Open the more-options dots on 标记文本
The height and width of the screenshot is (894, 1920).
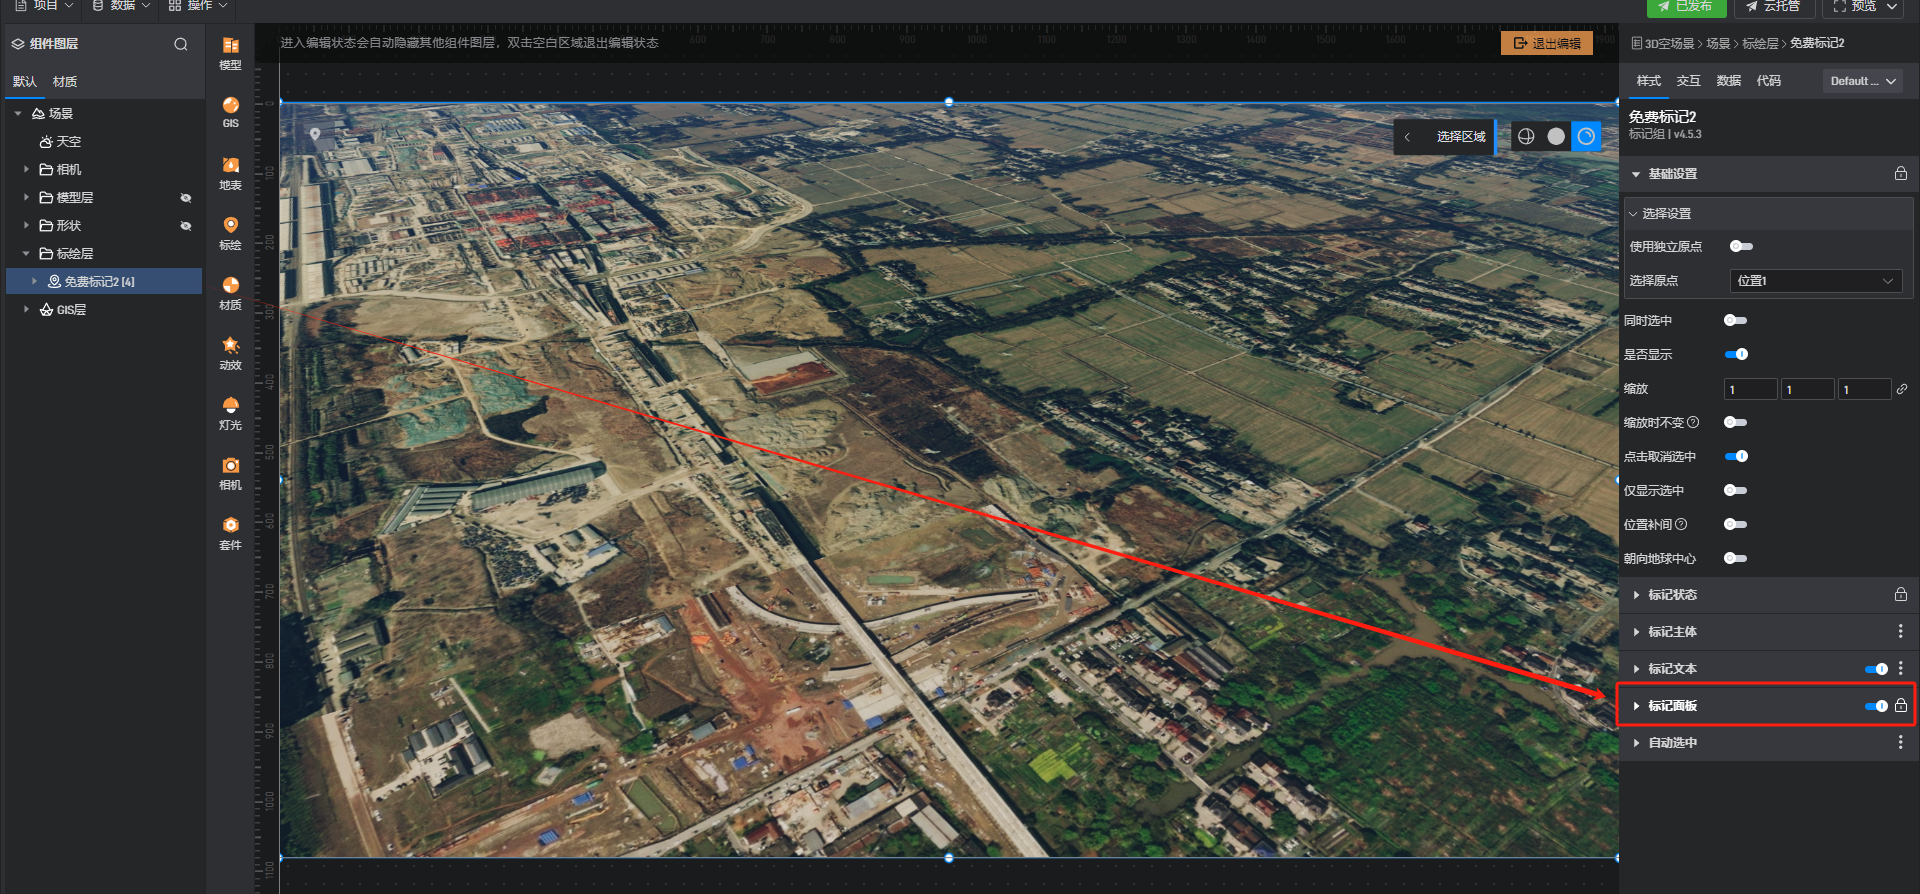(1901, 668)
